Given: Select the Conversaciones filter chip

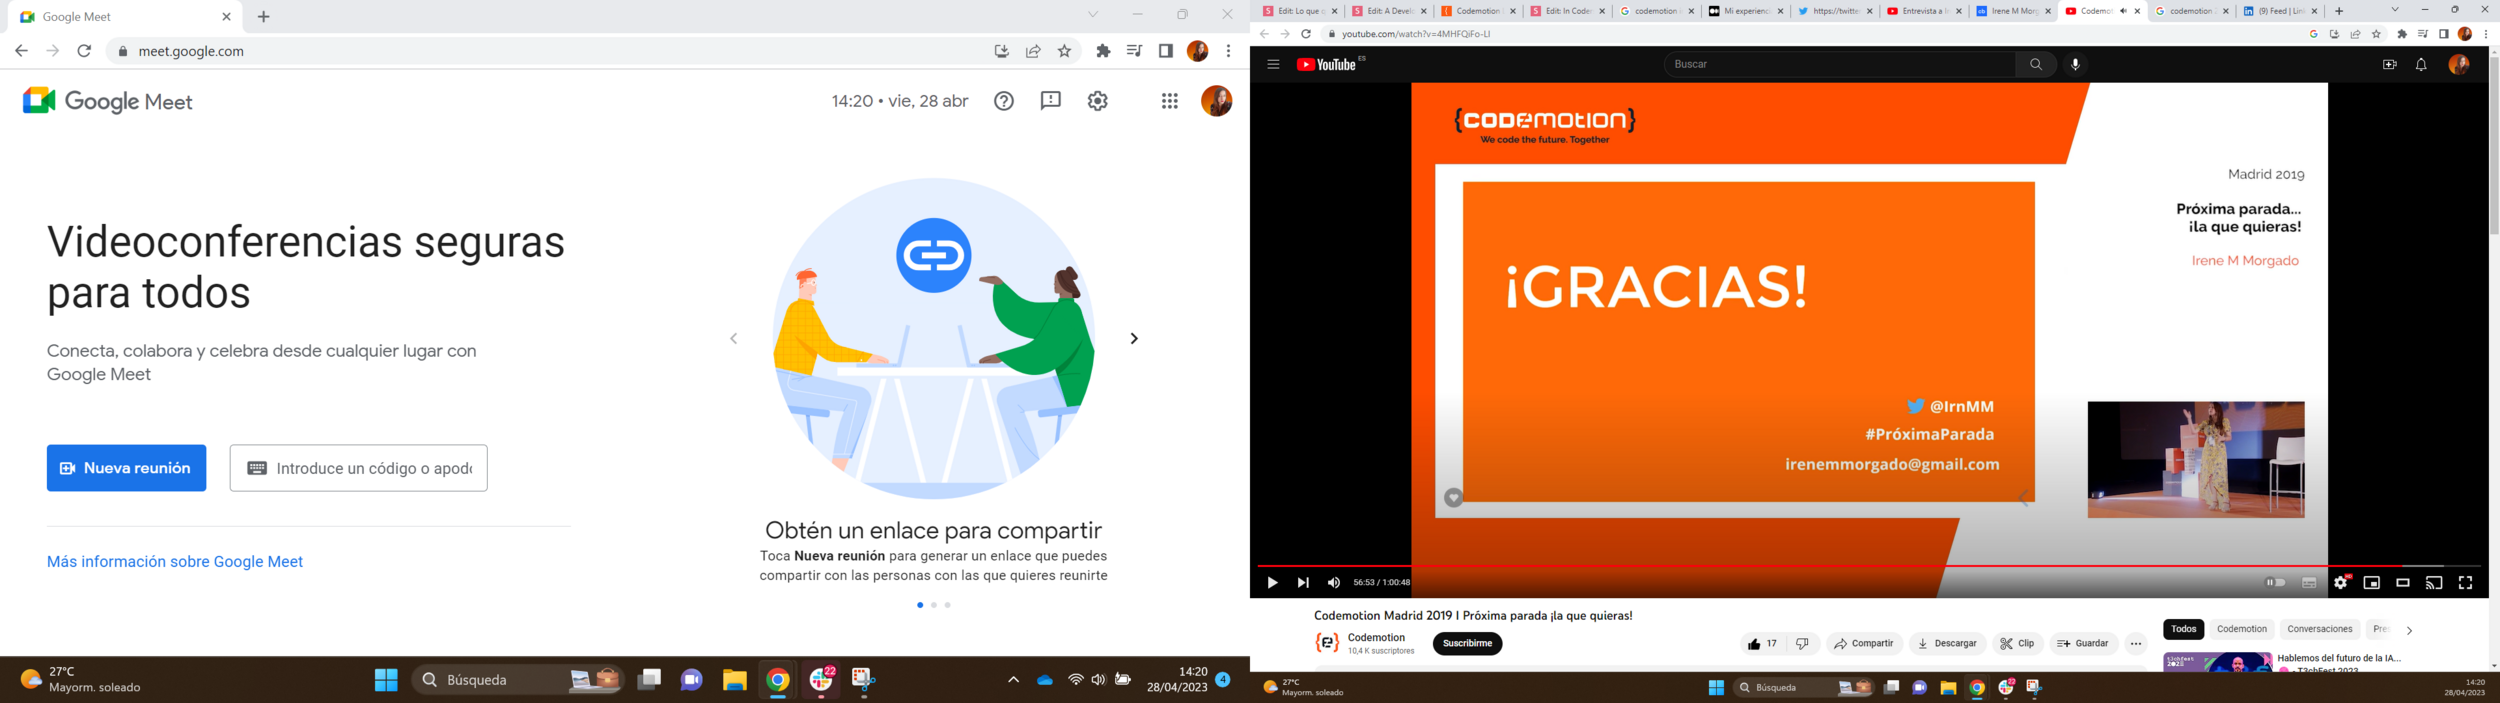Looking at the screenshot, I should click(2320, 629).
